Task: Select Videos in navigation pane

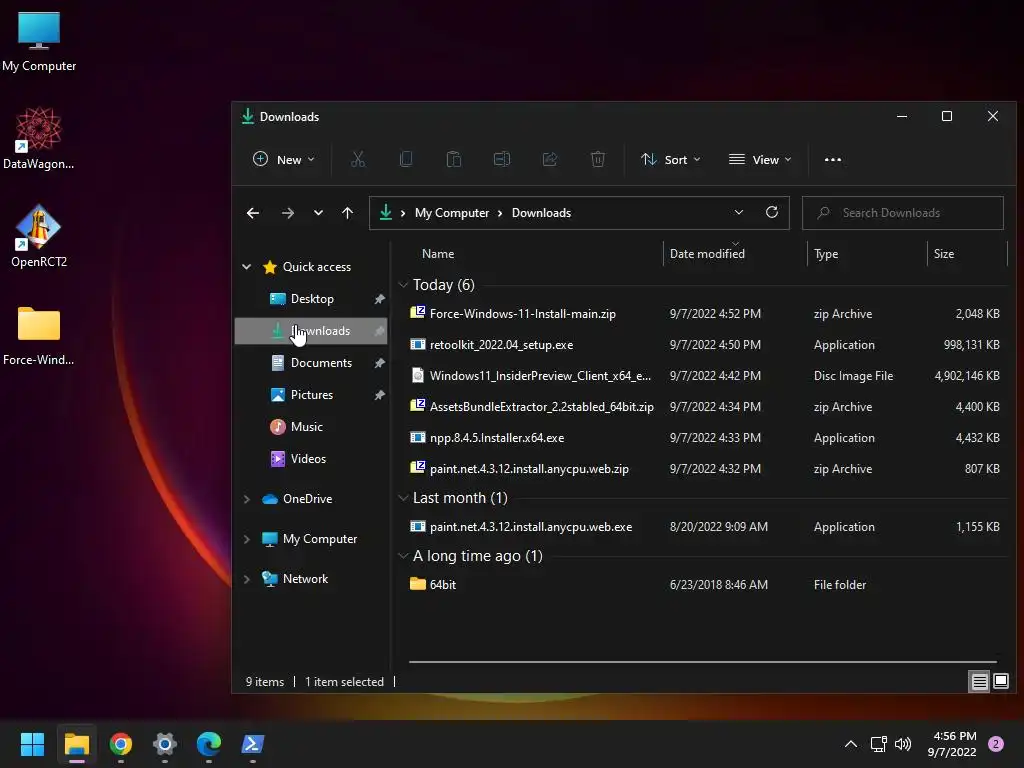Action: [312, 458]
